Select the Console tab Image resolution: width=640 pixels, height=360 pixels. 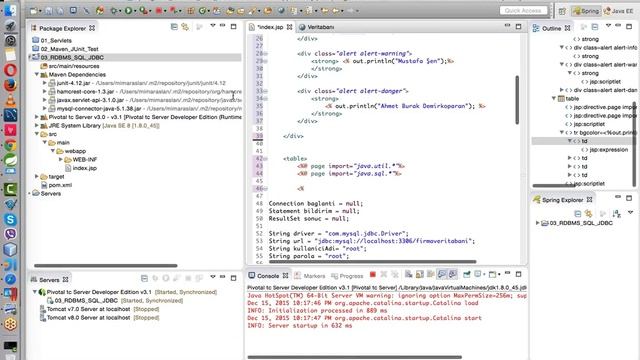tap(268, 276)
